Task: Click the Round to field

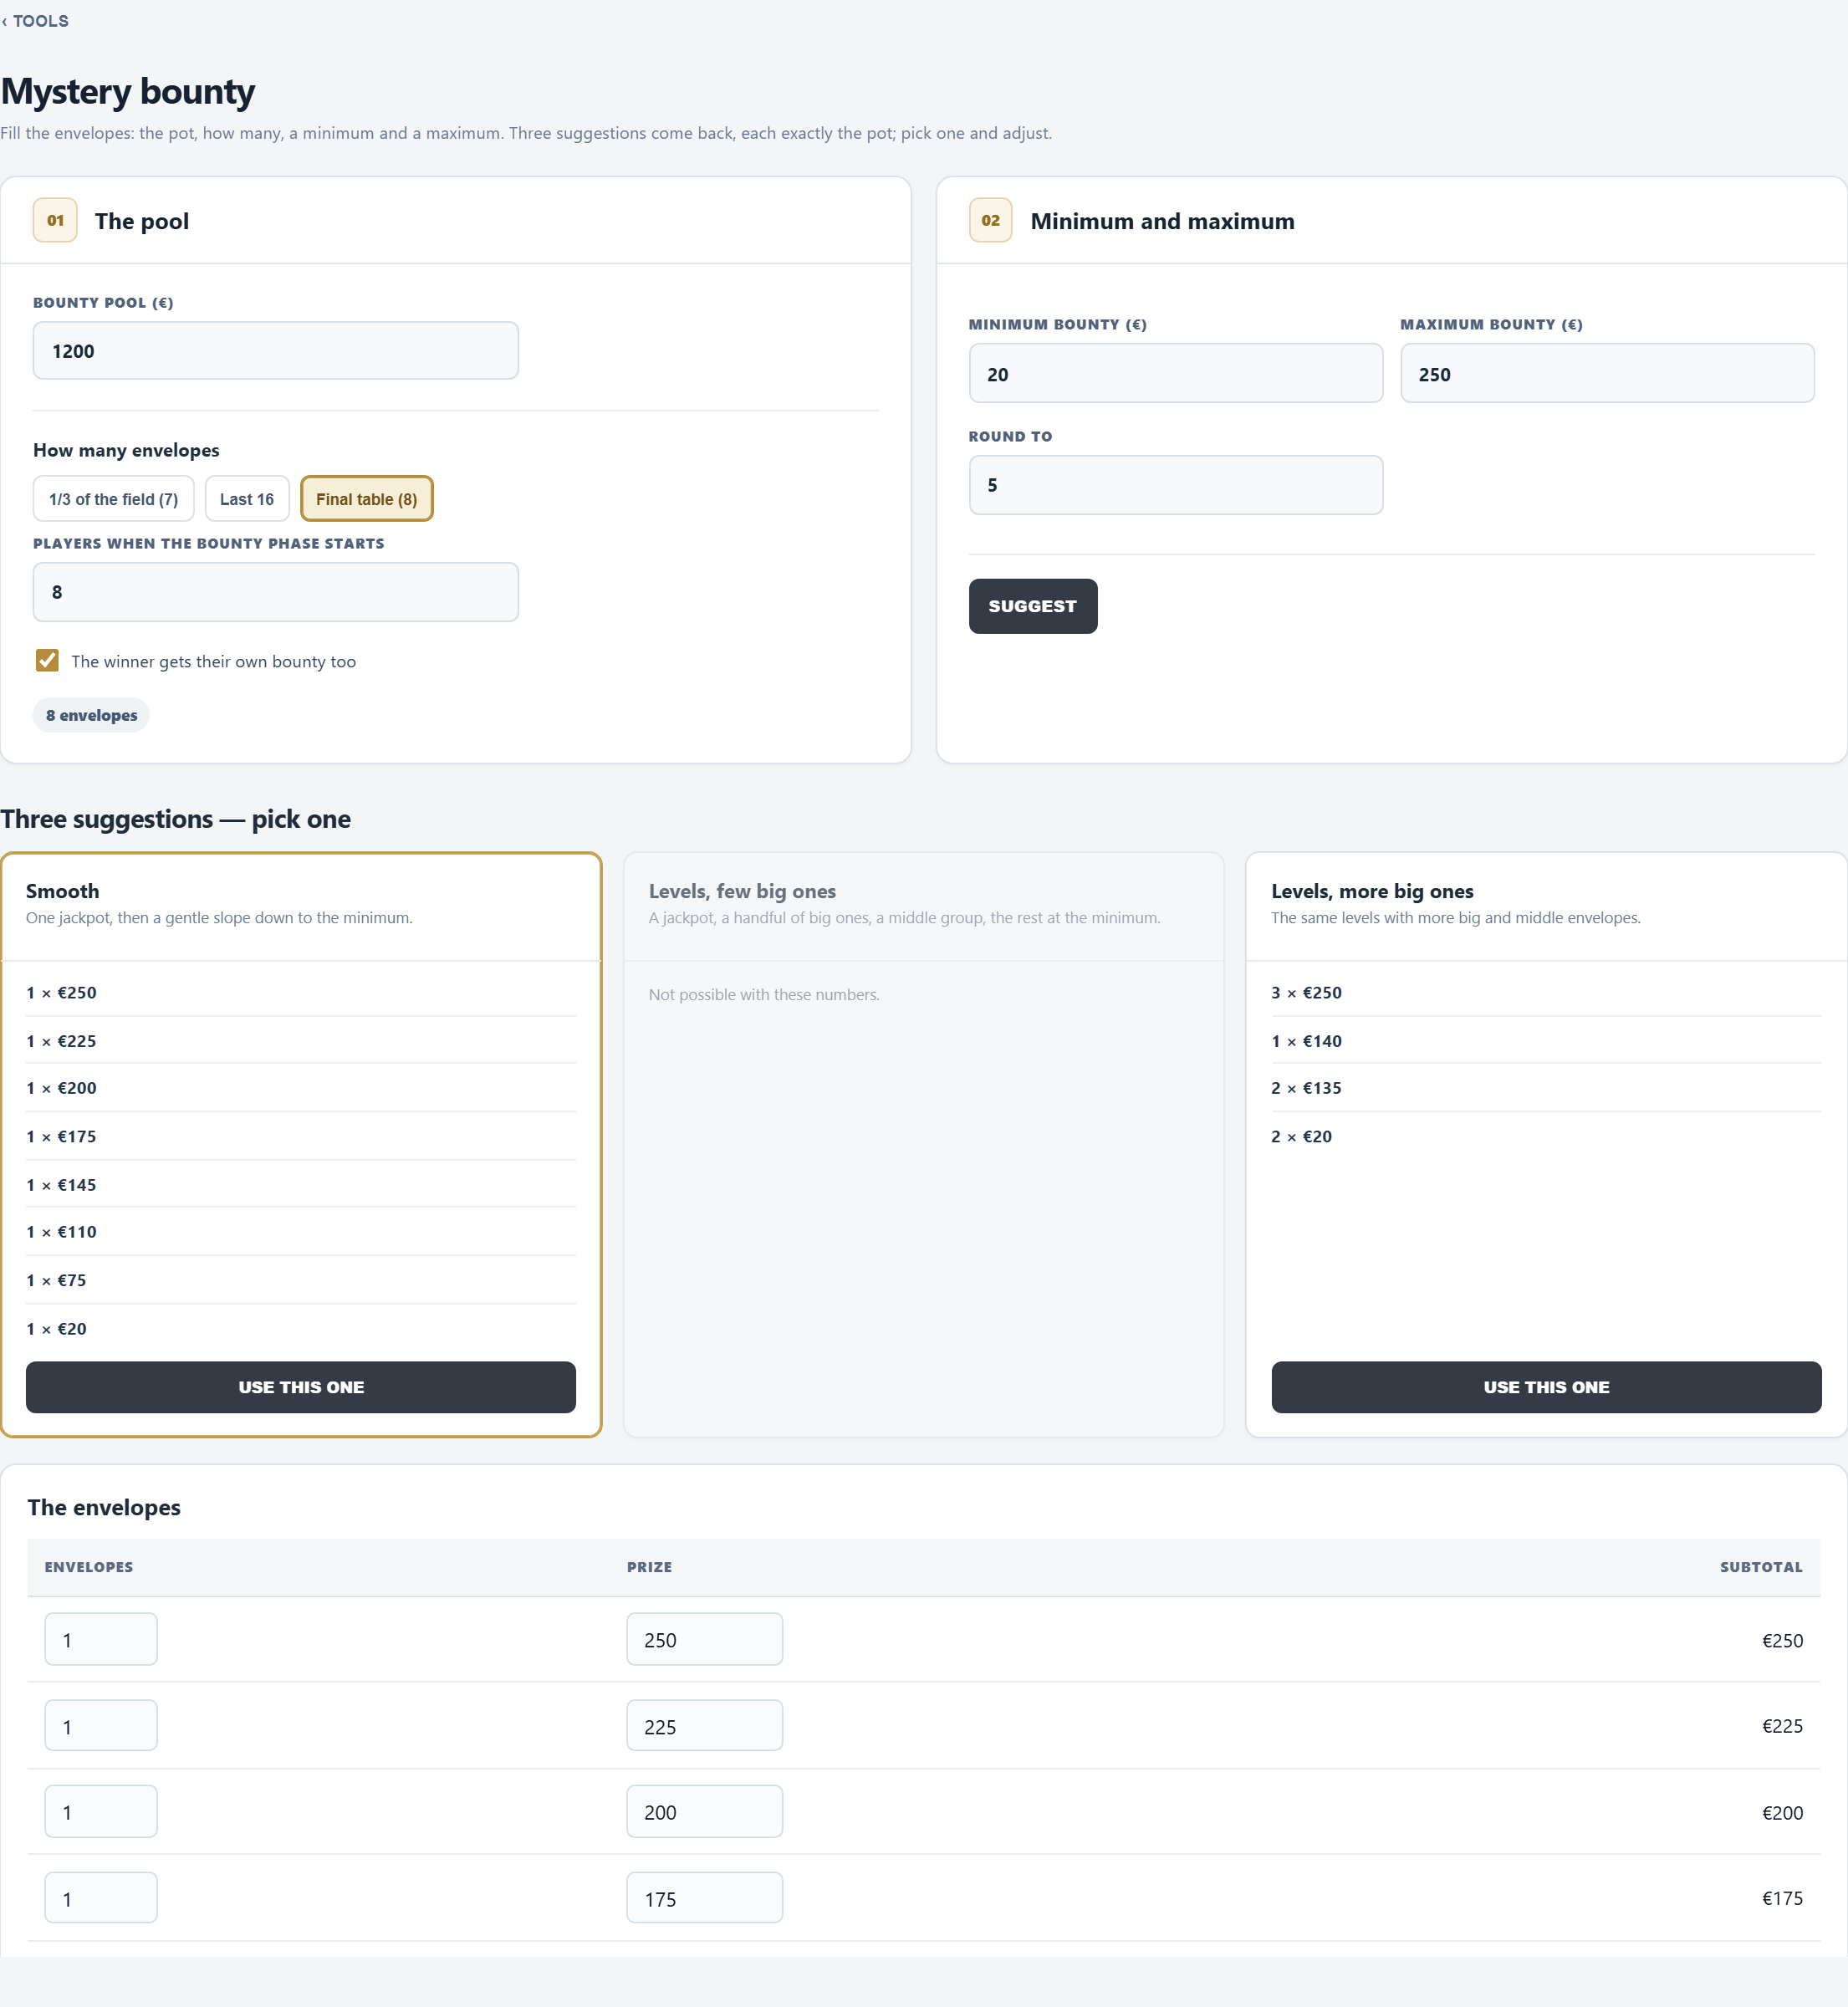Action: pyautogui.click(x=1175, y=485)
